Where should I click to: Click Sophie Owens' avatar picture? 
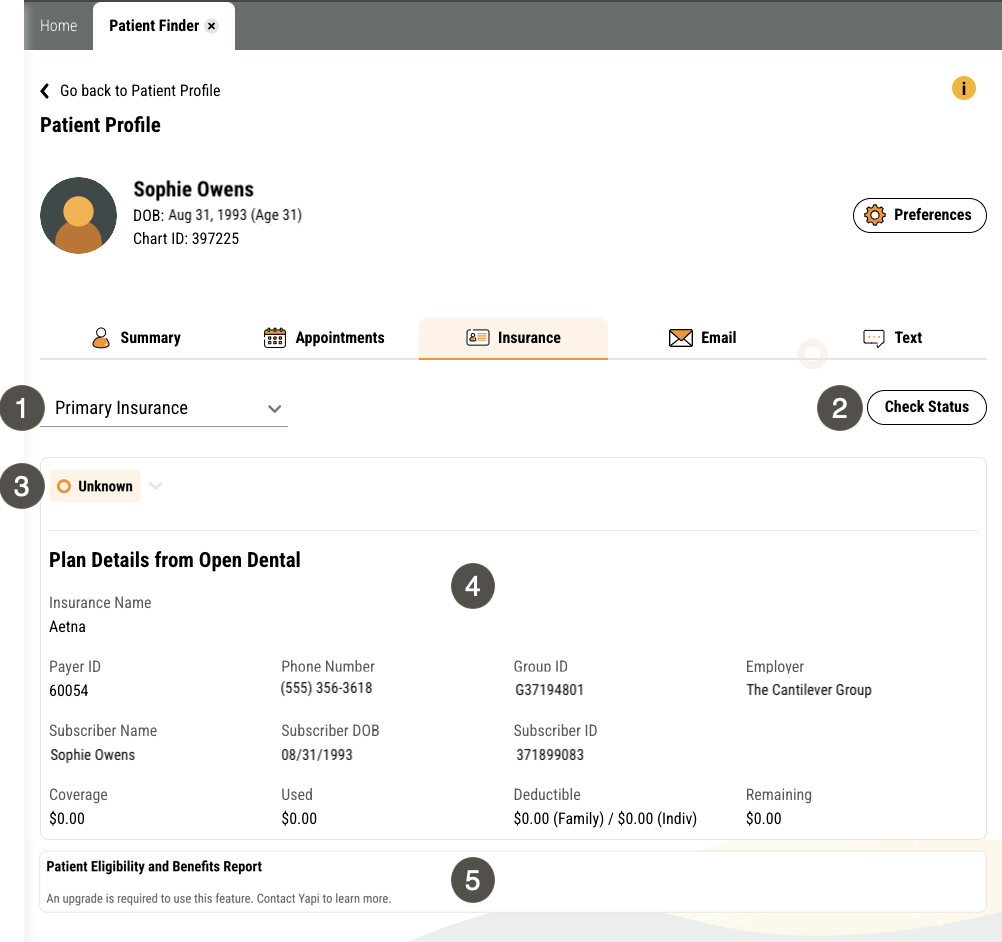pyautogui.click(x=79, y=215)
